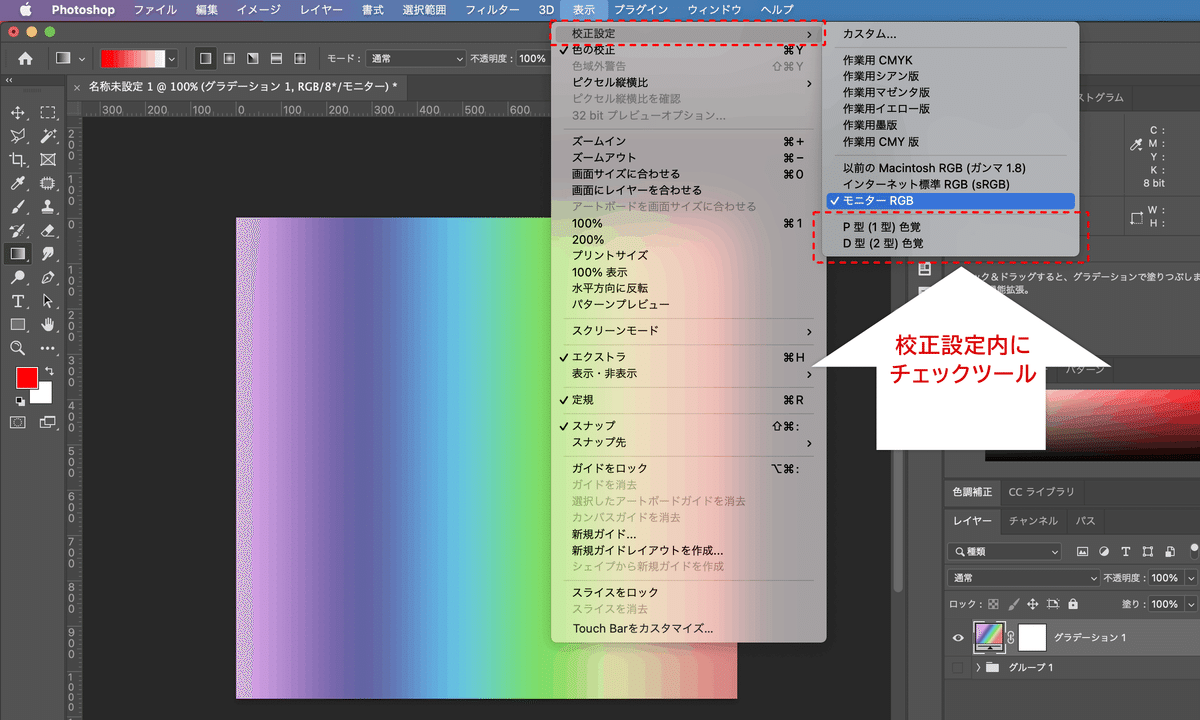This screenshot has height=720, width=1200.
Task: Select the Pen tool
Action: coord(47,277)
